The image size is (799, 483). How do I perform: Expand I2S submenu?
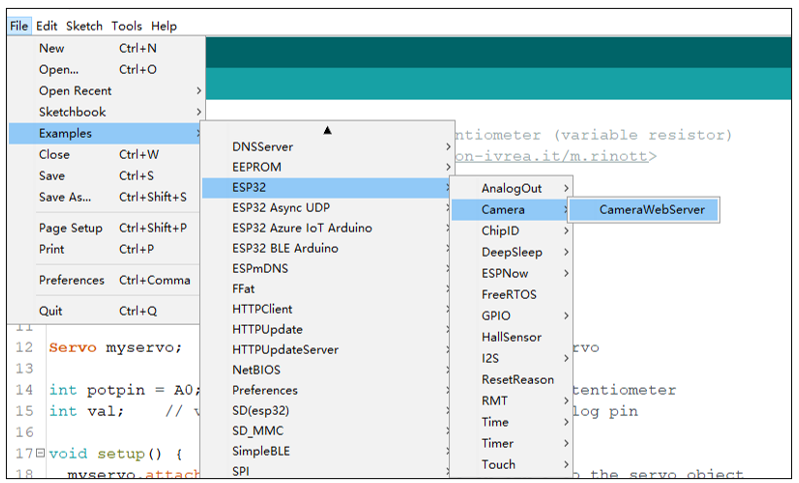click(x=512, y=359)
